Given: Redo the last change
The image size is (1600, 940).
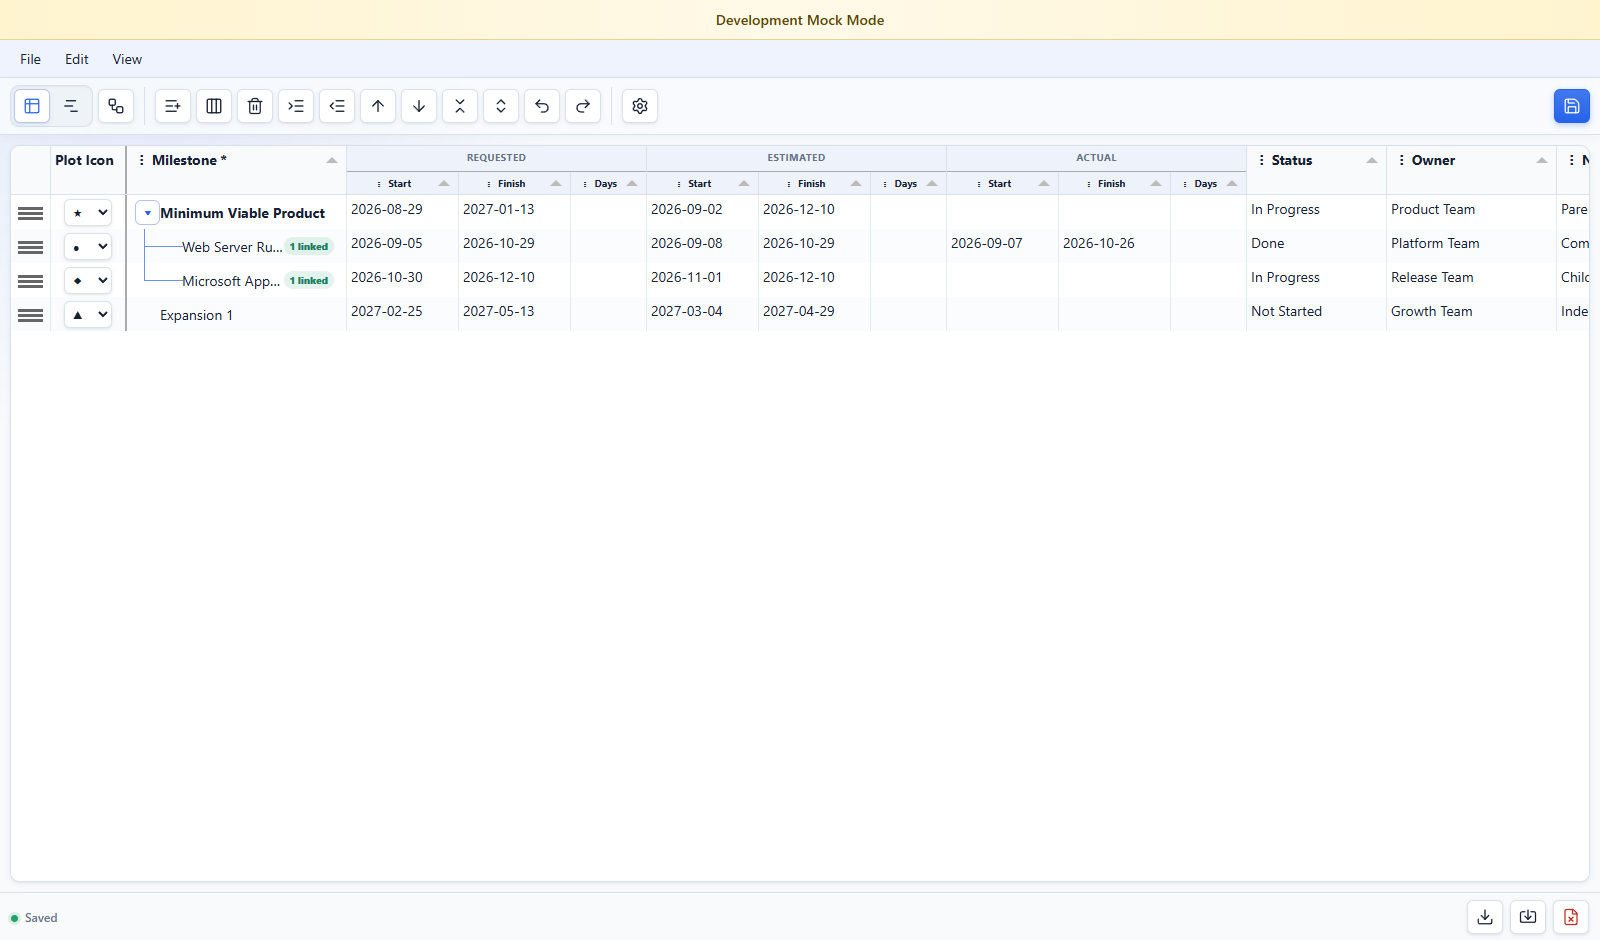Looking at the screenshot, I should click(583, 106).
